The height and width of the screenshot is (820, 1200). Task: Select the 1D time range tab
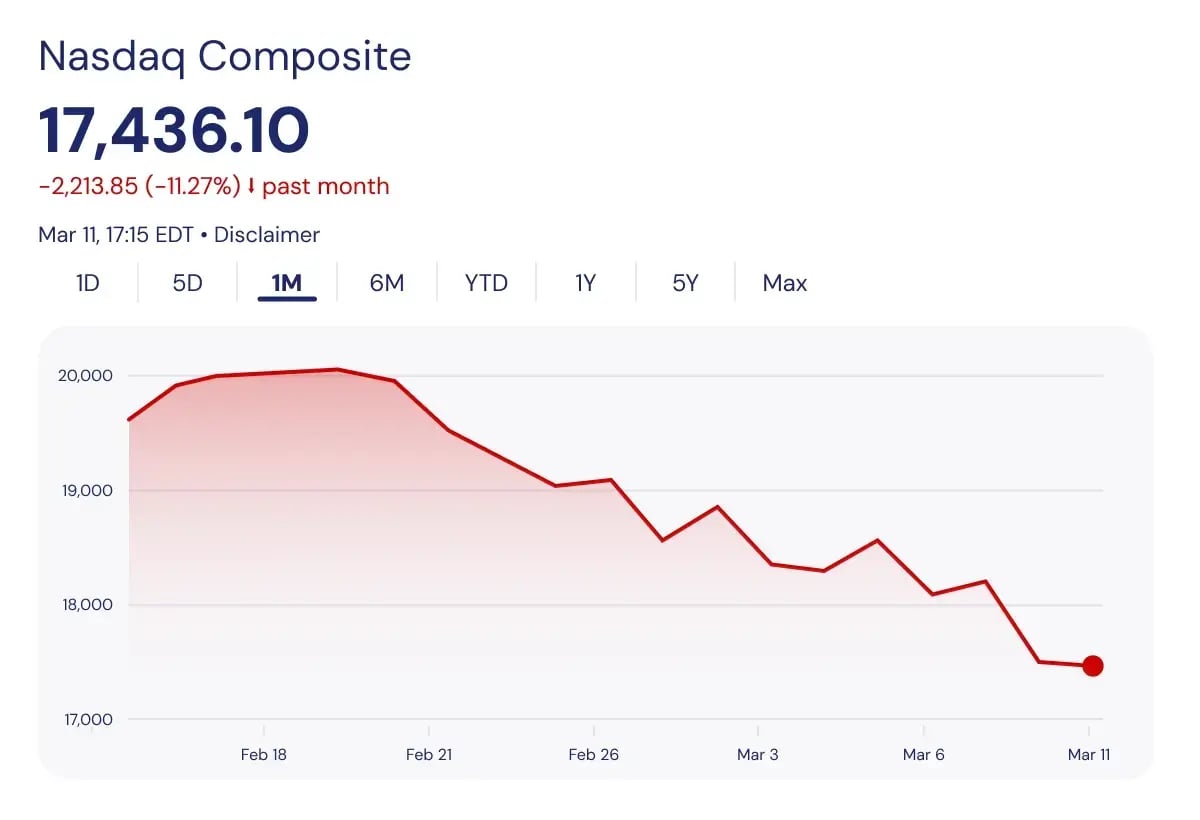tap(87, 283)
